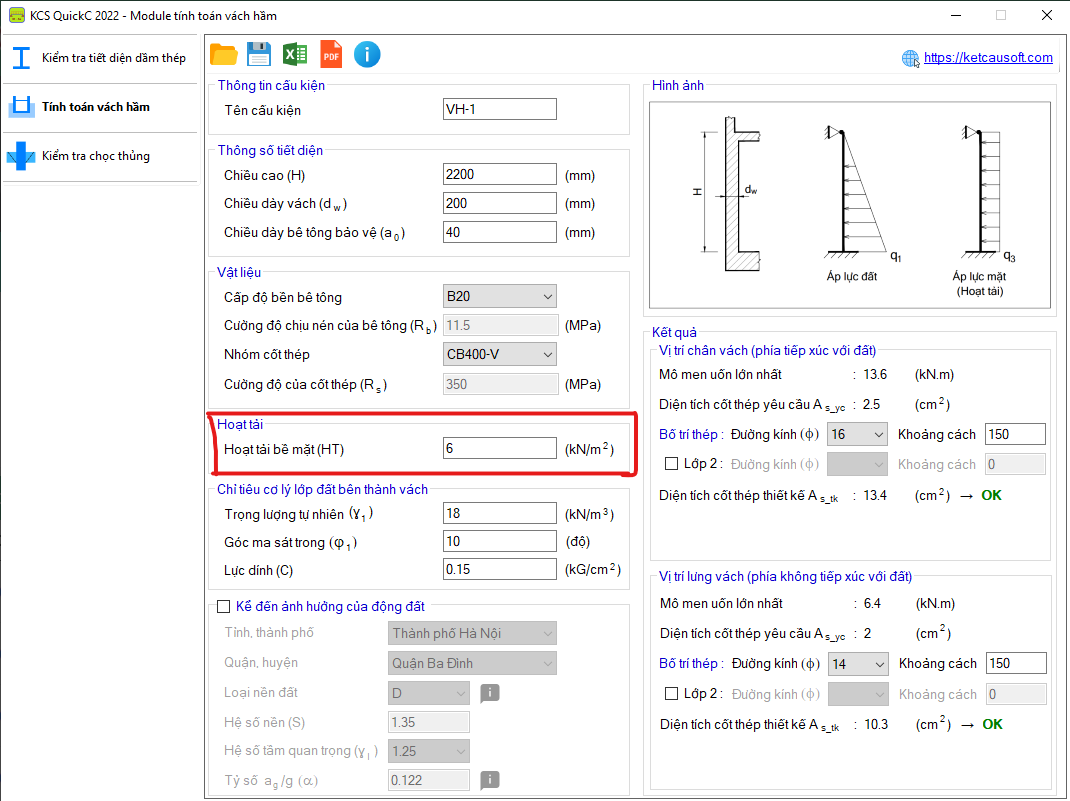1070x801 pixels.
Task: Click the Hoạt tải bề mặt input field
Action: click(x=499, y=449)
